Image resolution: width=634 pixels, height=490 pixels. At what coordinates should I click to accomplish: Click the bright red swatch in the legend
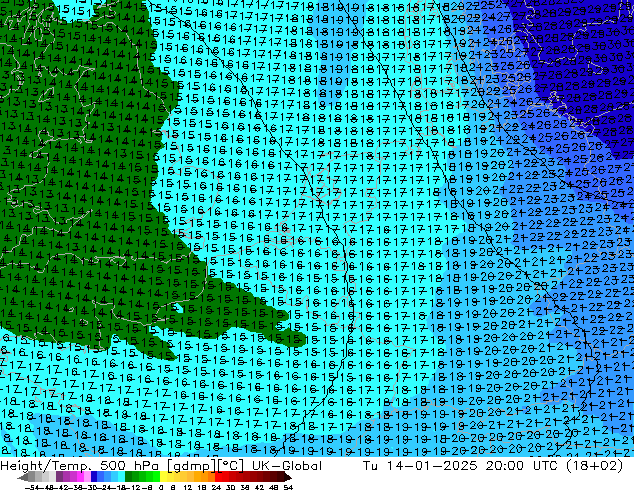point(218,477)
